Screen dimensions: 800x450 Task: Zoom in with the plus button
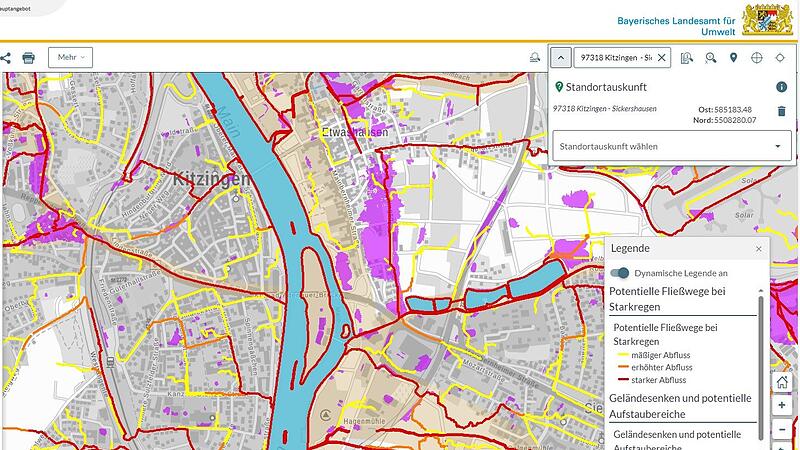coord(782,405)
